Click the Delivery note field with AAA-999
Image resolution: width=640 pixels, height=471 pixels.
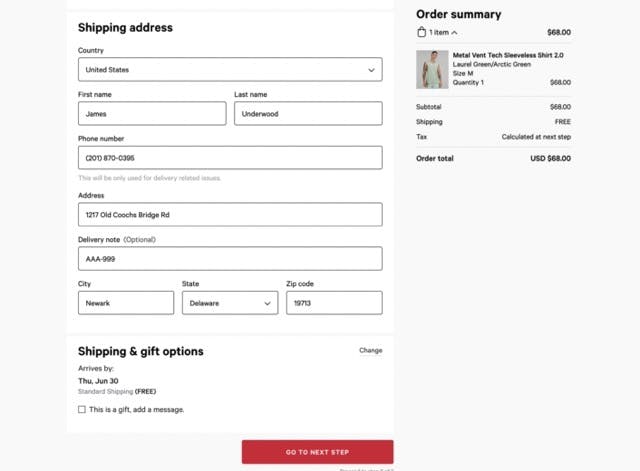(x=230, y=258)
